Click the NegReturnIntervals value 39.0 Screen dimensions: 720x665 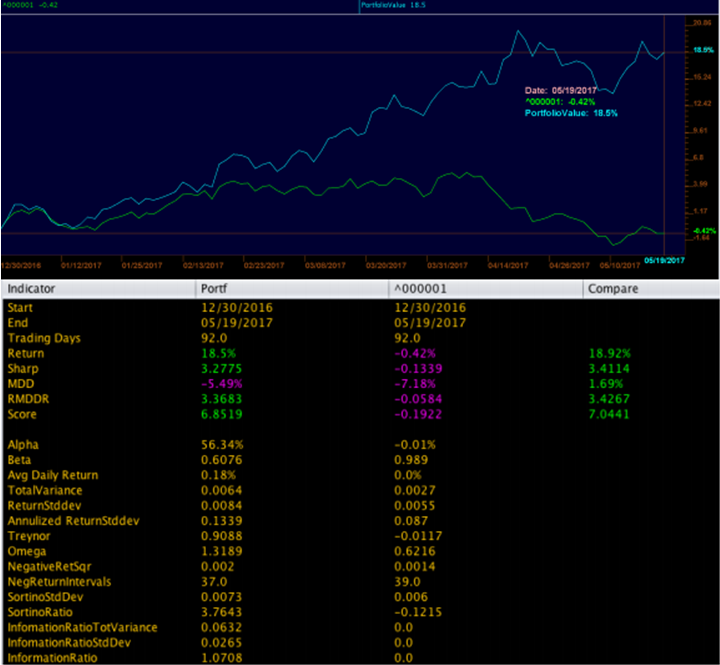(407, 582)
